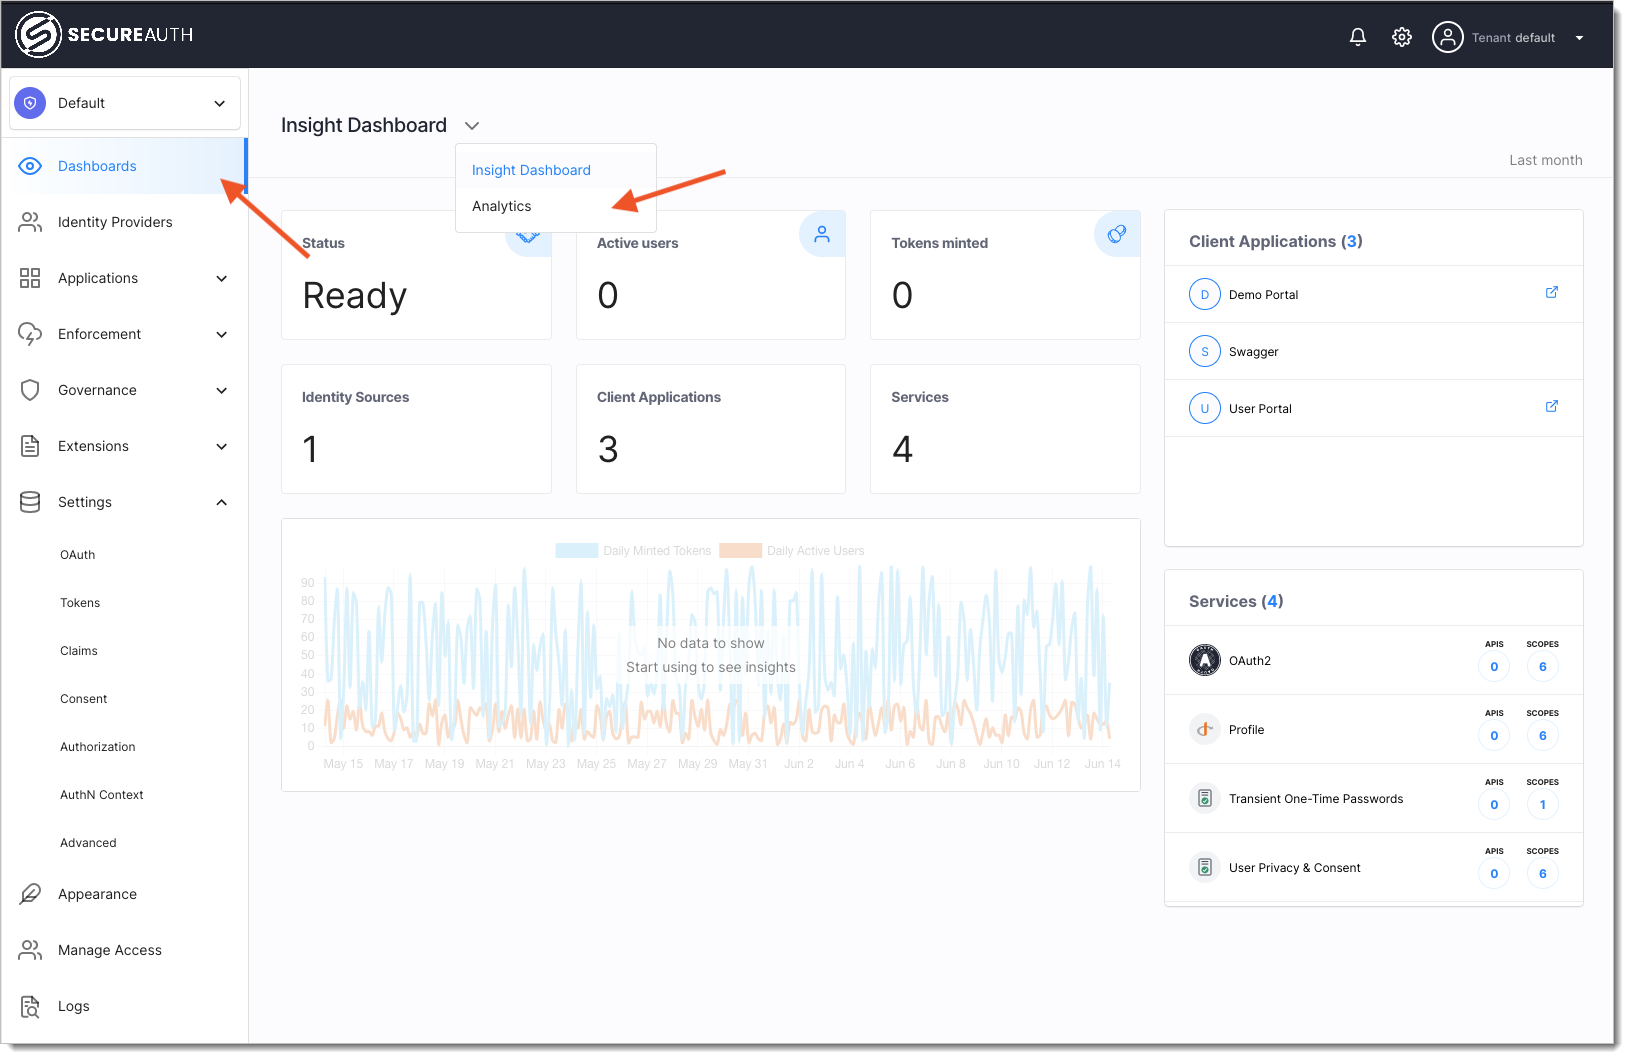Click the Appearance feather icon

[x=30, y=894]
